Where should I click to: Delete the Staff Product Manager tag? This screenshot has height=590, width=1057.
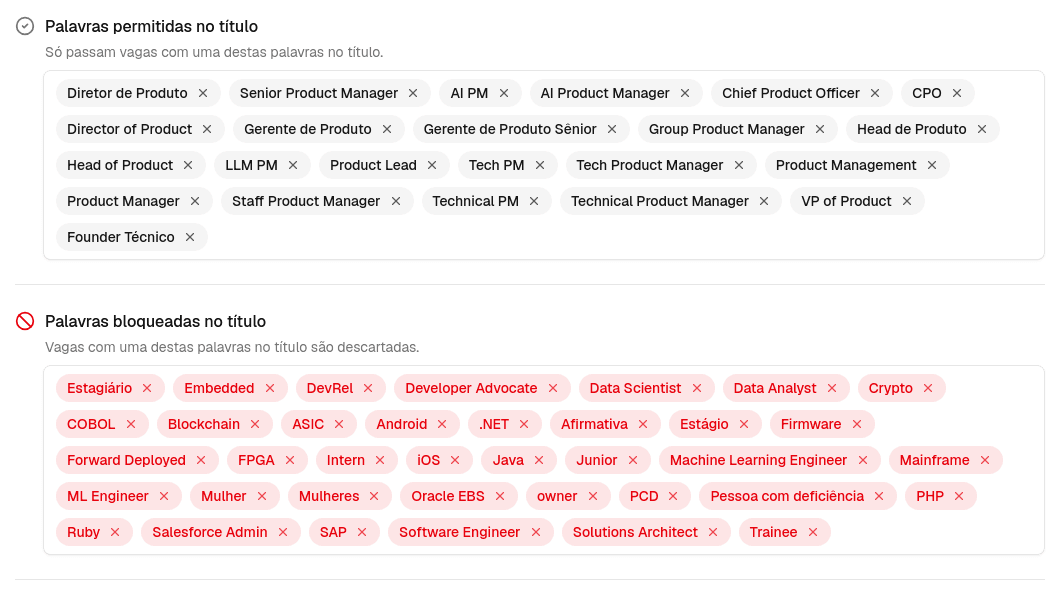(396, 201)
